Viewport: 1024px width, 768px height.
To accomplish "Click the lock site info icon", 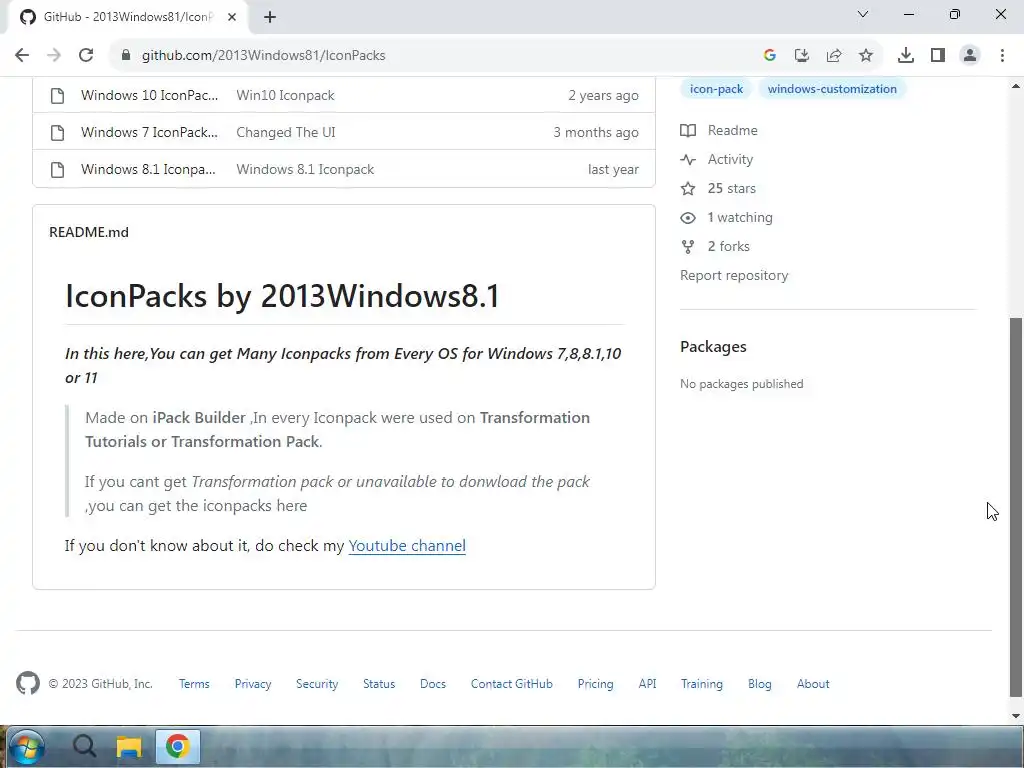I will click(126, 56).
